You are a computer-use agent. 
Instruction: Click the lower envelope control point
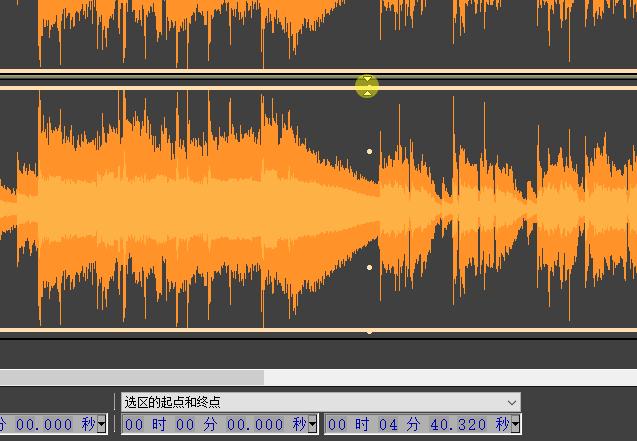tap(369, 267)
